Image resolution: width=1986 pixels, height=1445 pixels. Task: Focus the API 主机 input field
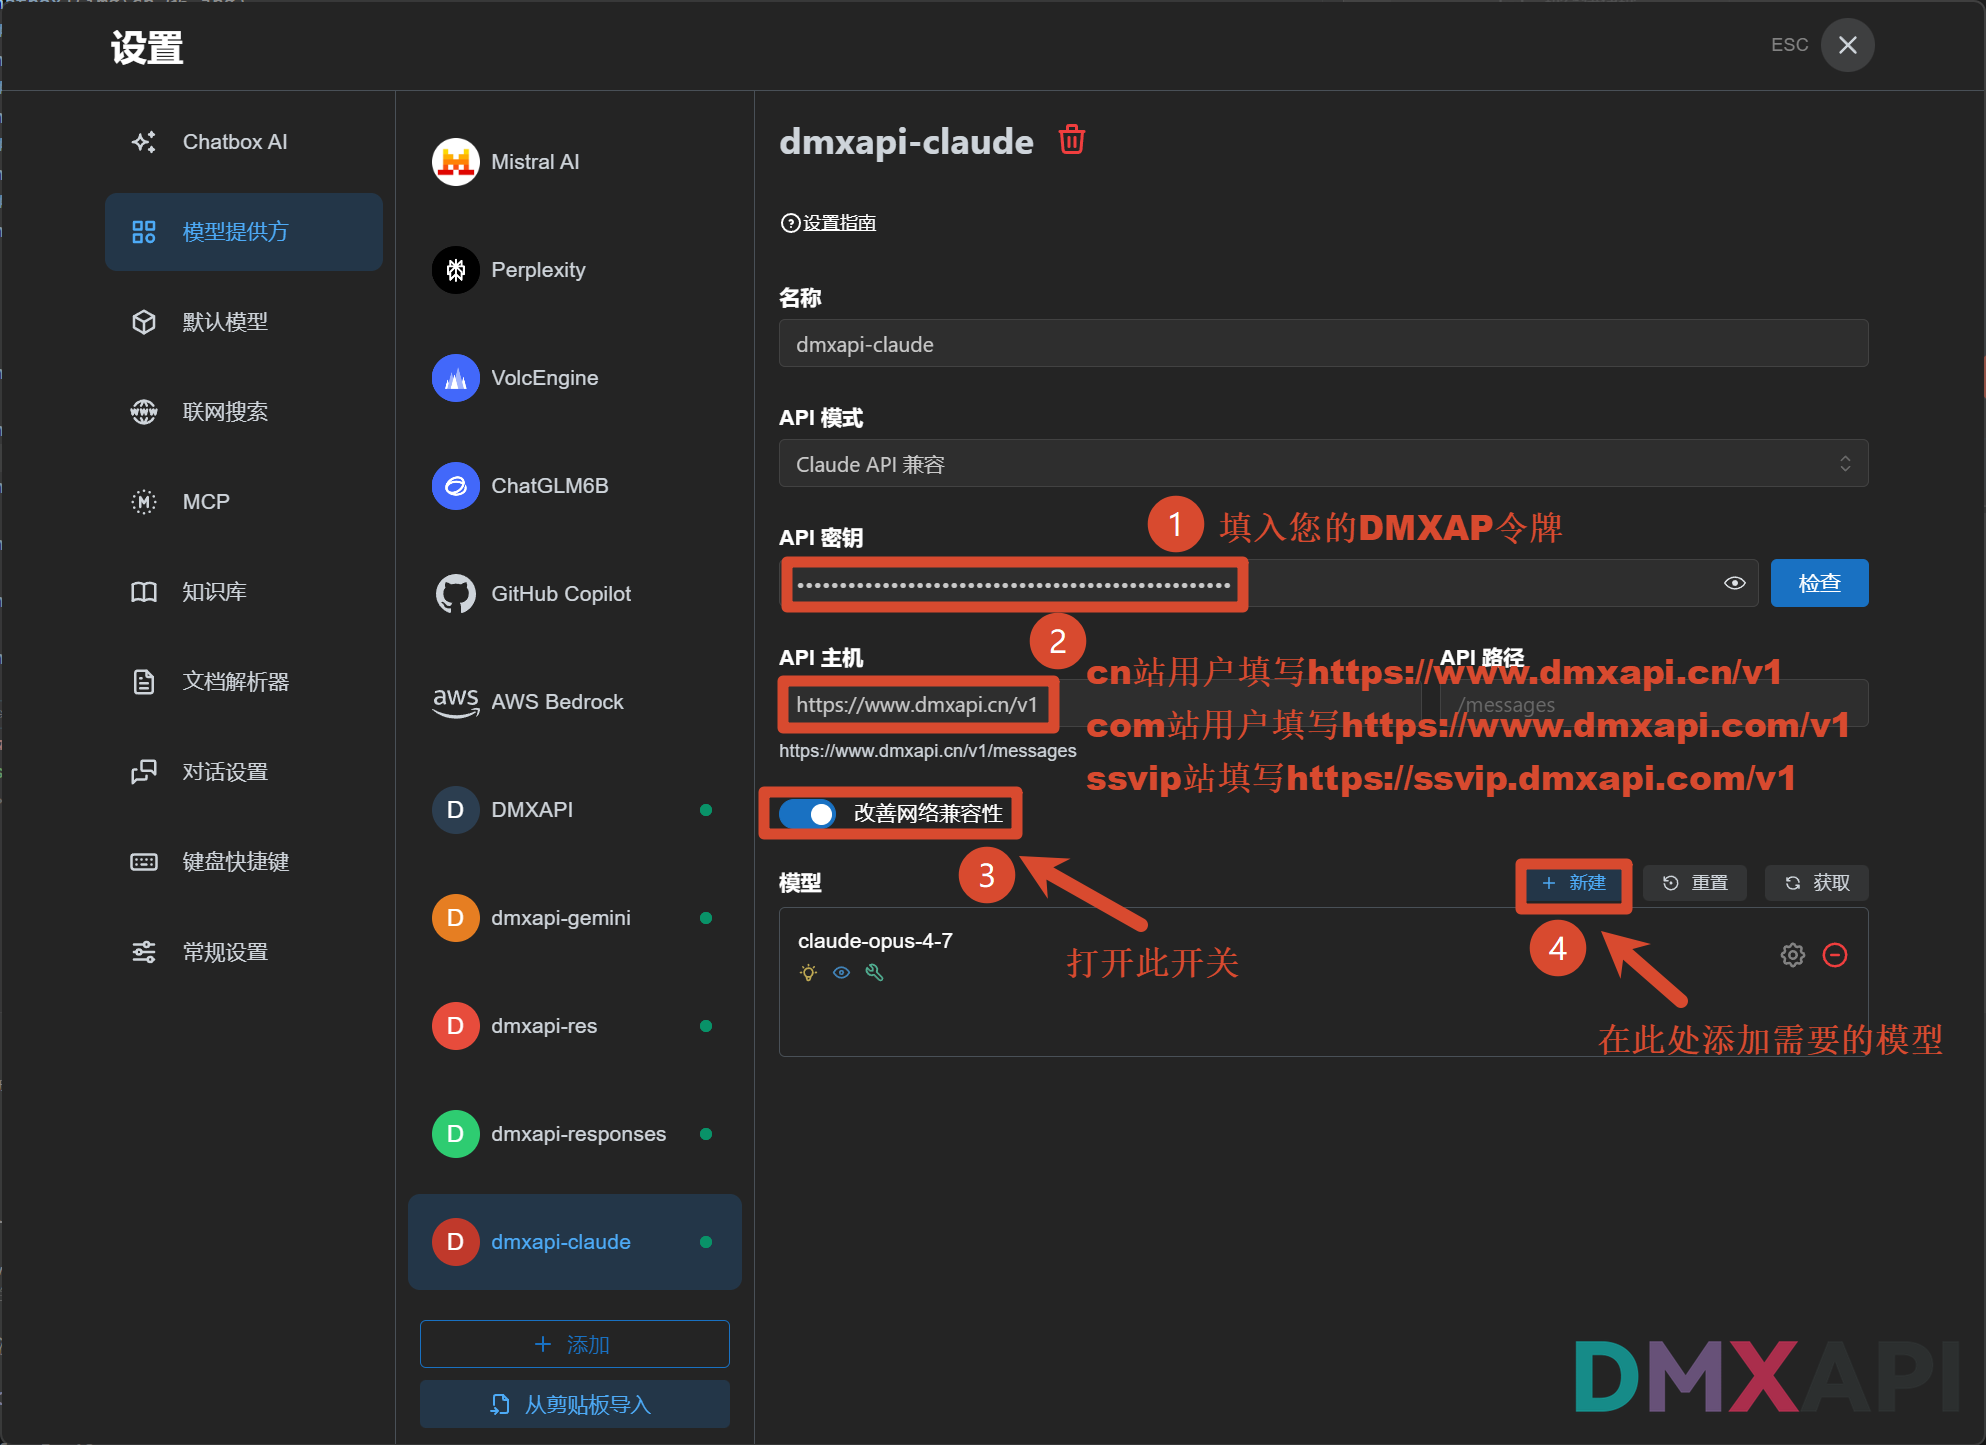[1100, 704]
